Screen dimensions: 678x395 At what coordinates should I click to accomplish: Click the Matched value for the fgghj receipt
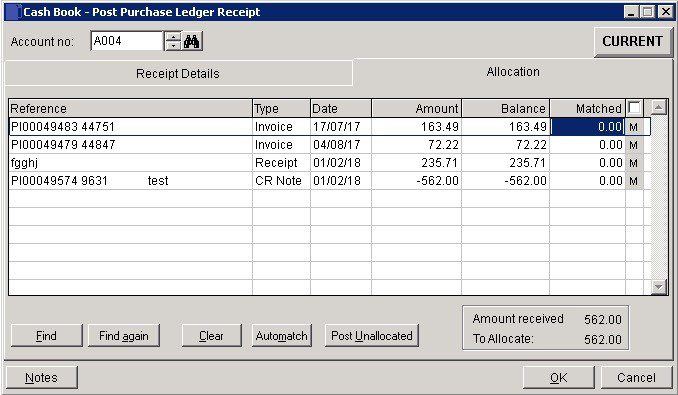(587, 163)
